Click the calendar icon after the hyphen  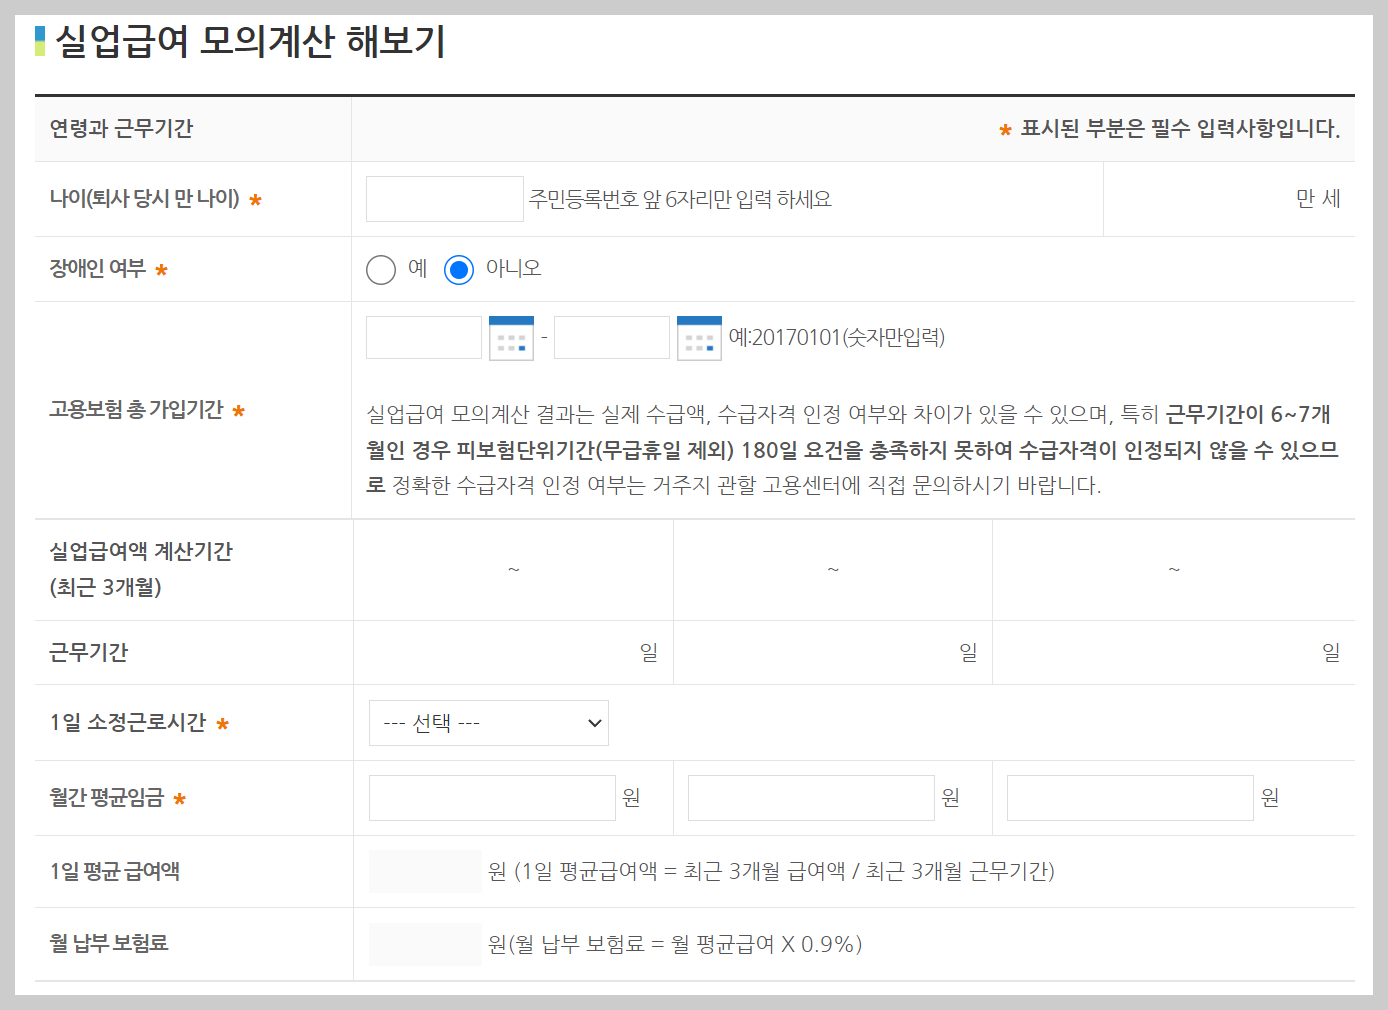pyautogui.click(x=699, y=337)
